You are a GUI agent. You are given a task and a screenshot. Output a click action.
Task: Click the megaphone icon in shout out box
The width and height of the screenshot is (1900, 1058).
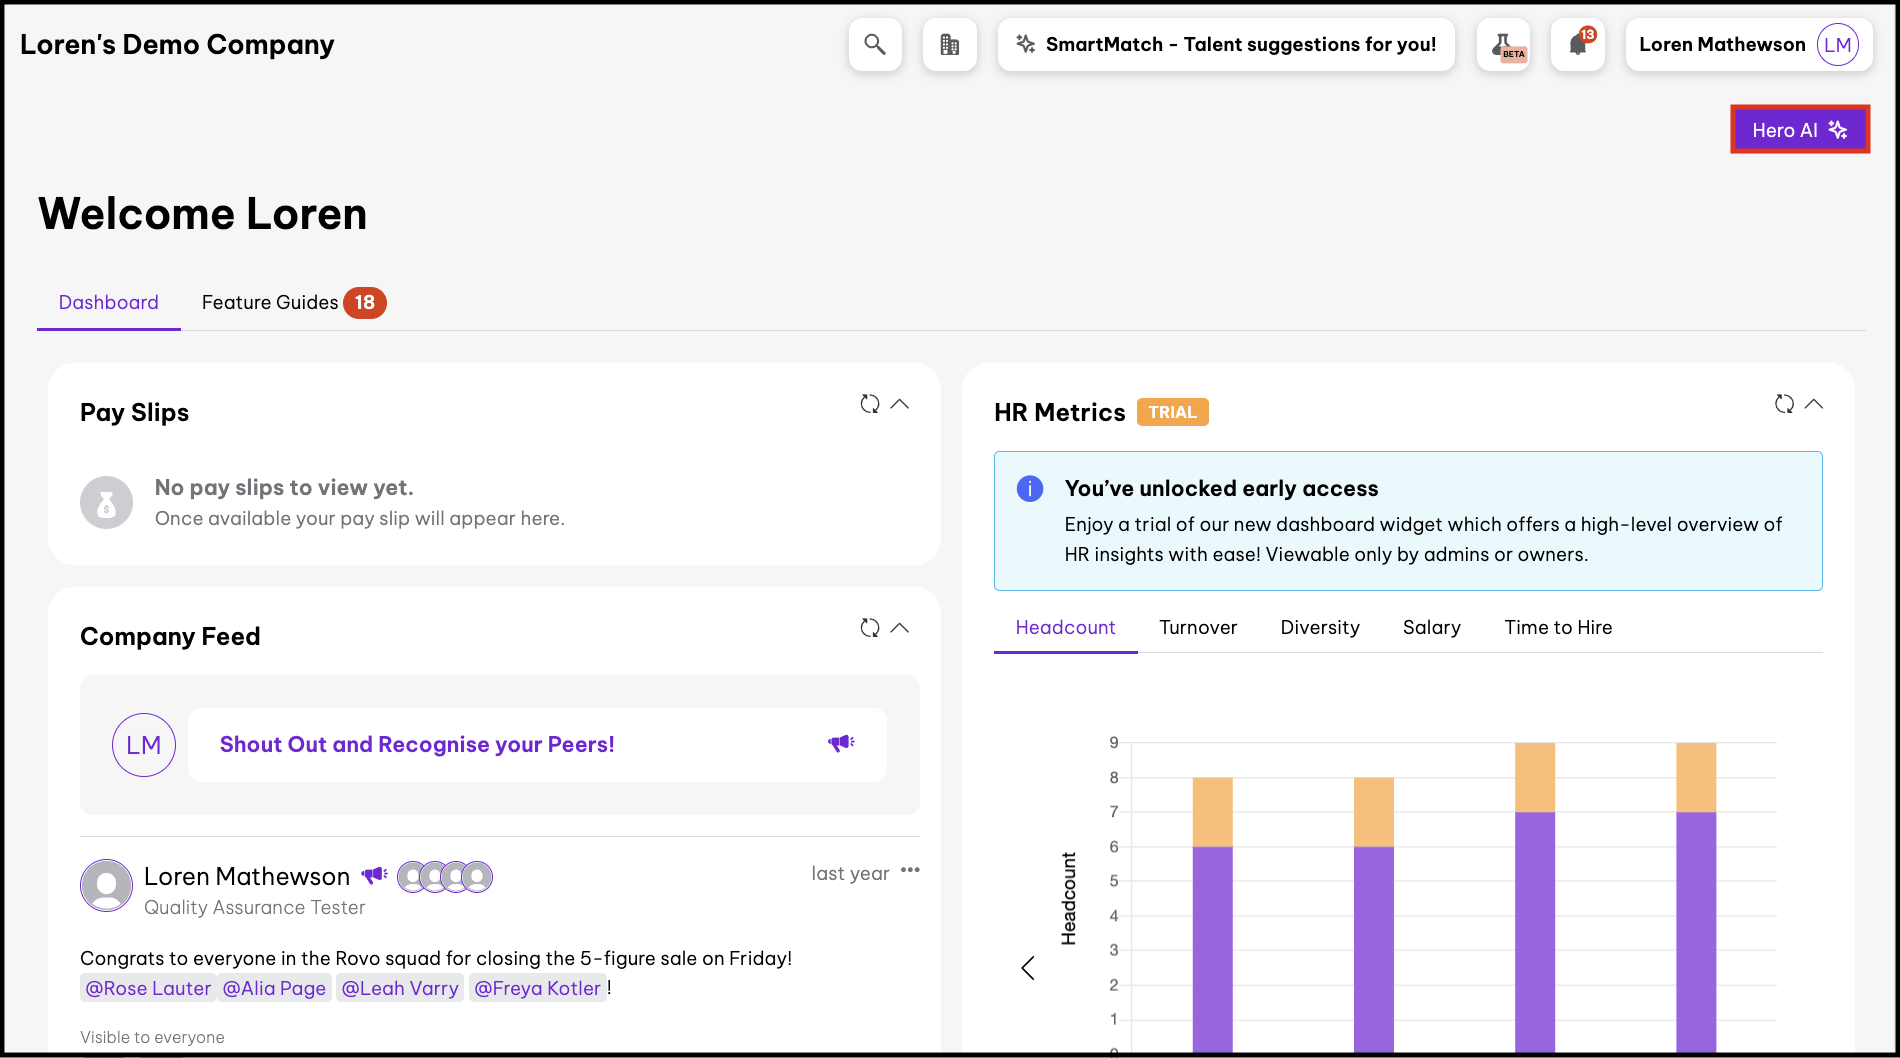841,743
